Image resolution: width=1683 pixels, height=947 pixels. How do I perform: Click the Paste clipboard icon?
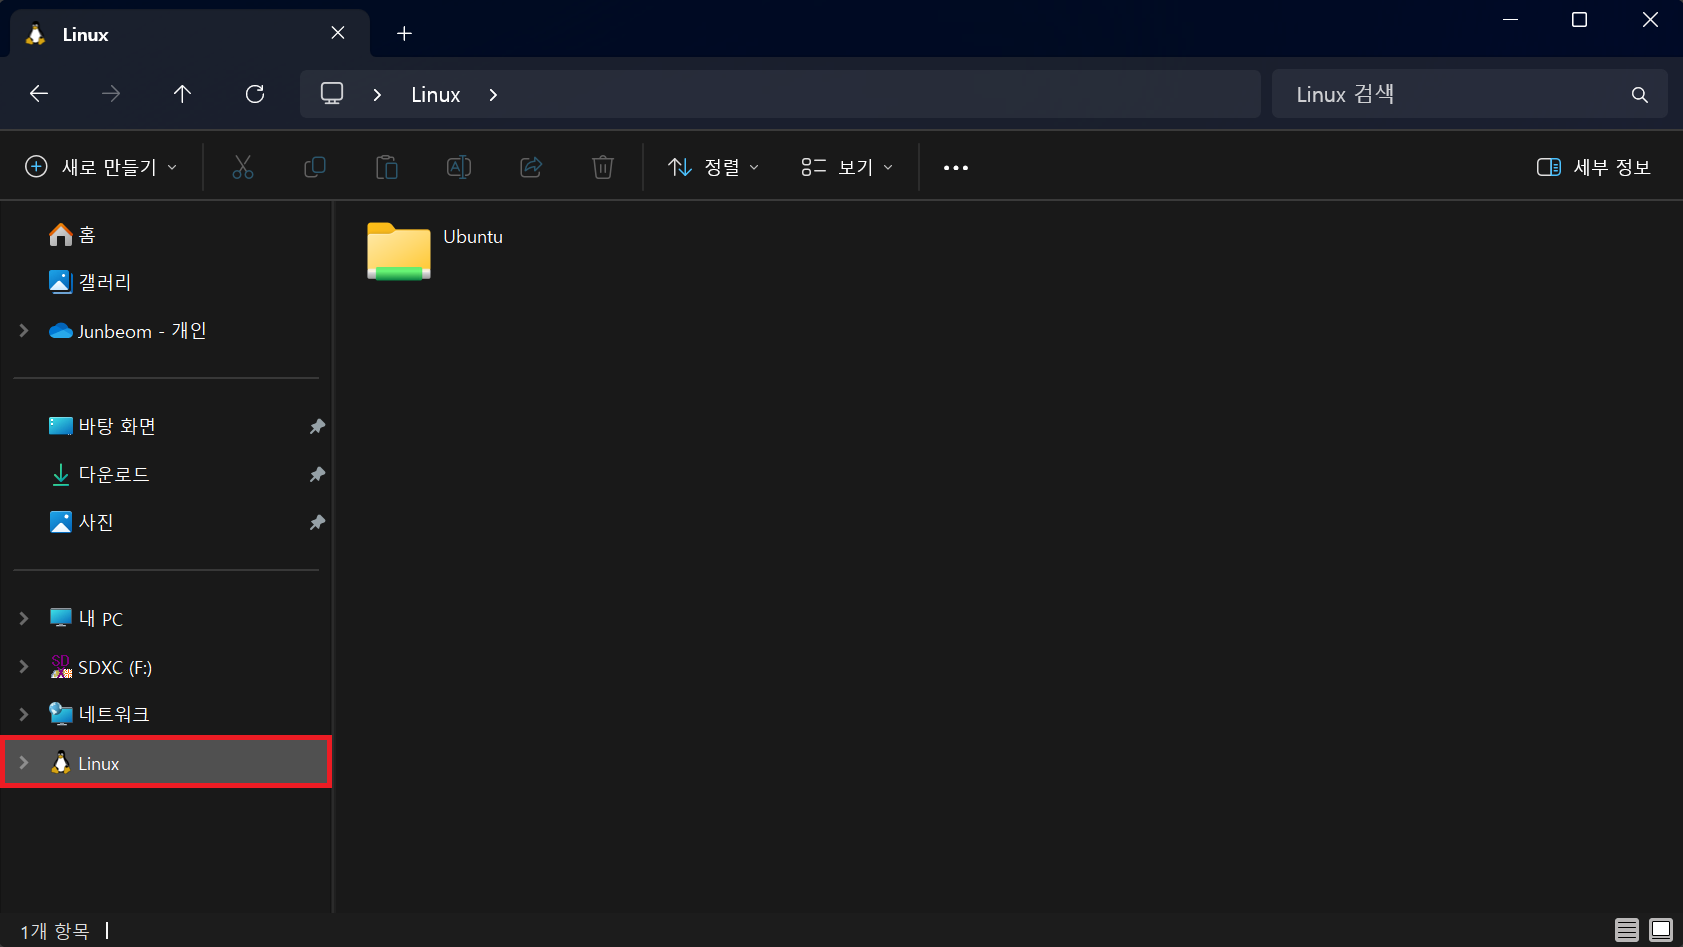387,167
